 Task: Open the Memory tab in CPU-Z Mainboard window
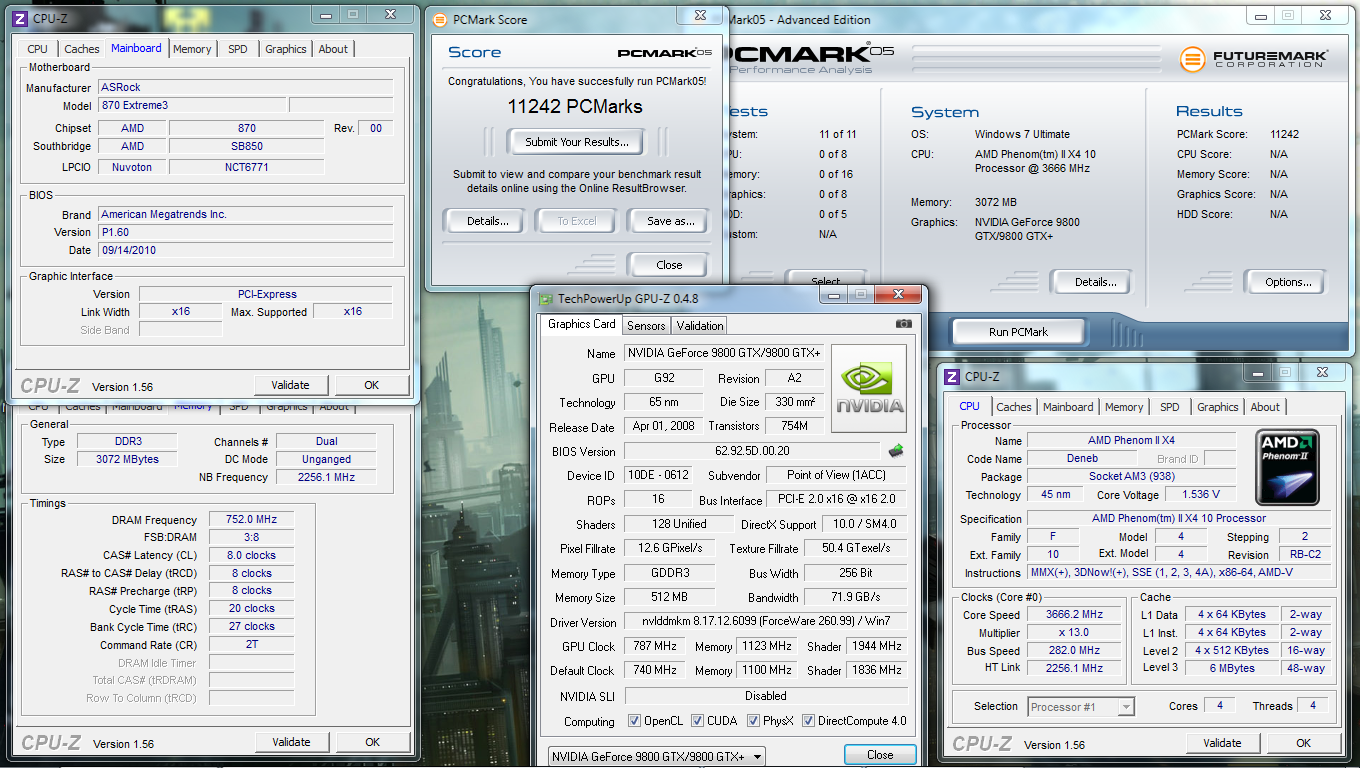[x=192, y=49]
